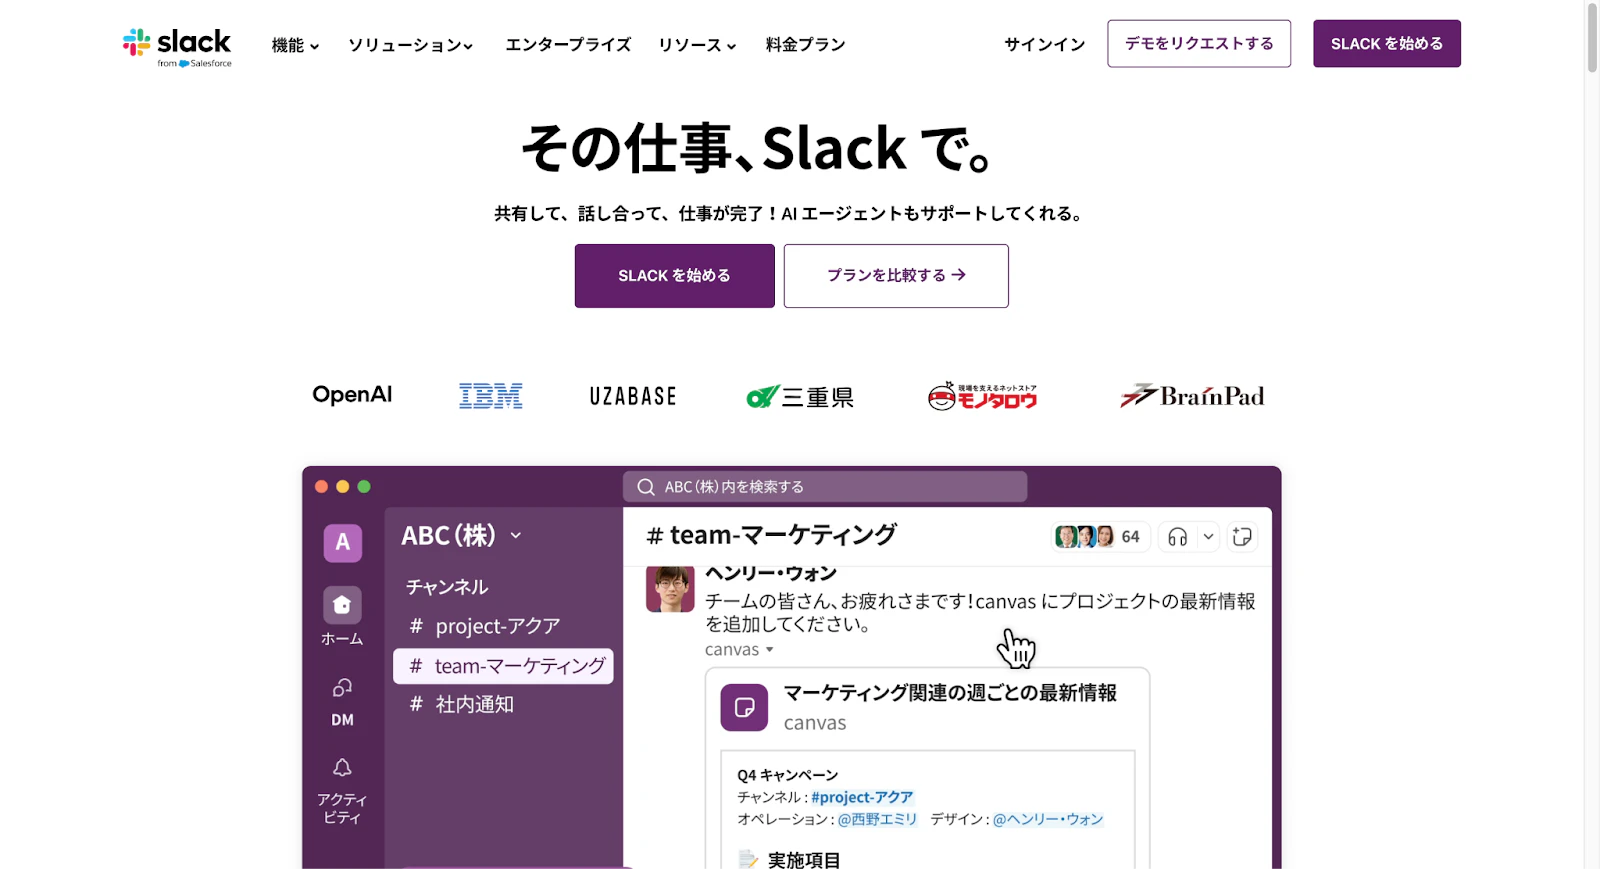Click the red window dot in mockup
The height and width of the screenshot is (869, 1600).
[x=321, y=487]
